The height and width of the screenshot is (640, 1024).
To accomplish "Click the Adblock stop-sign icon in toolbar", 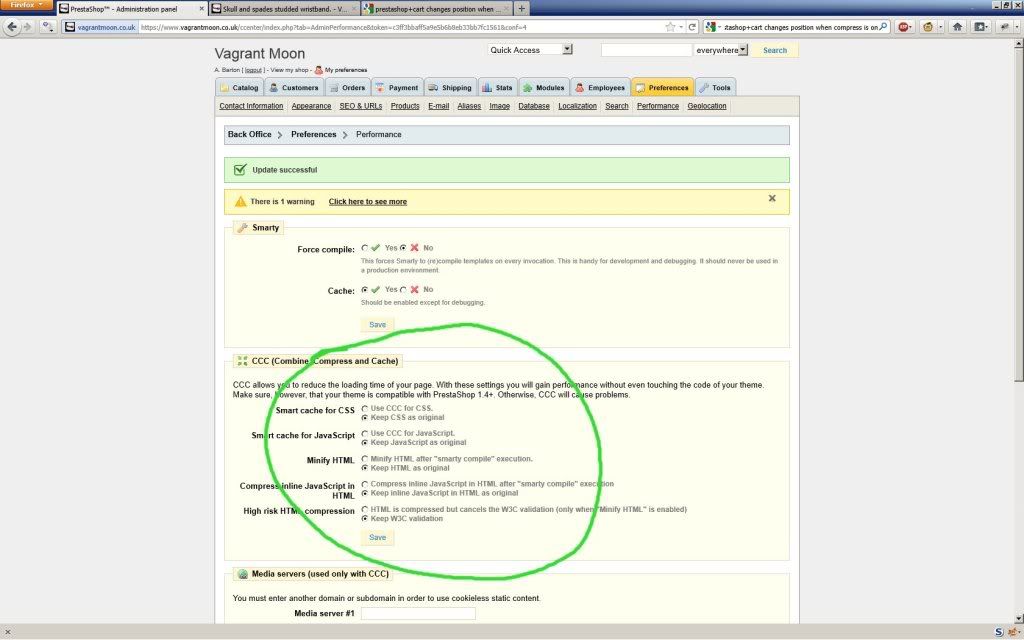I will pyautogui.click(x=903, y=27).
